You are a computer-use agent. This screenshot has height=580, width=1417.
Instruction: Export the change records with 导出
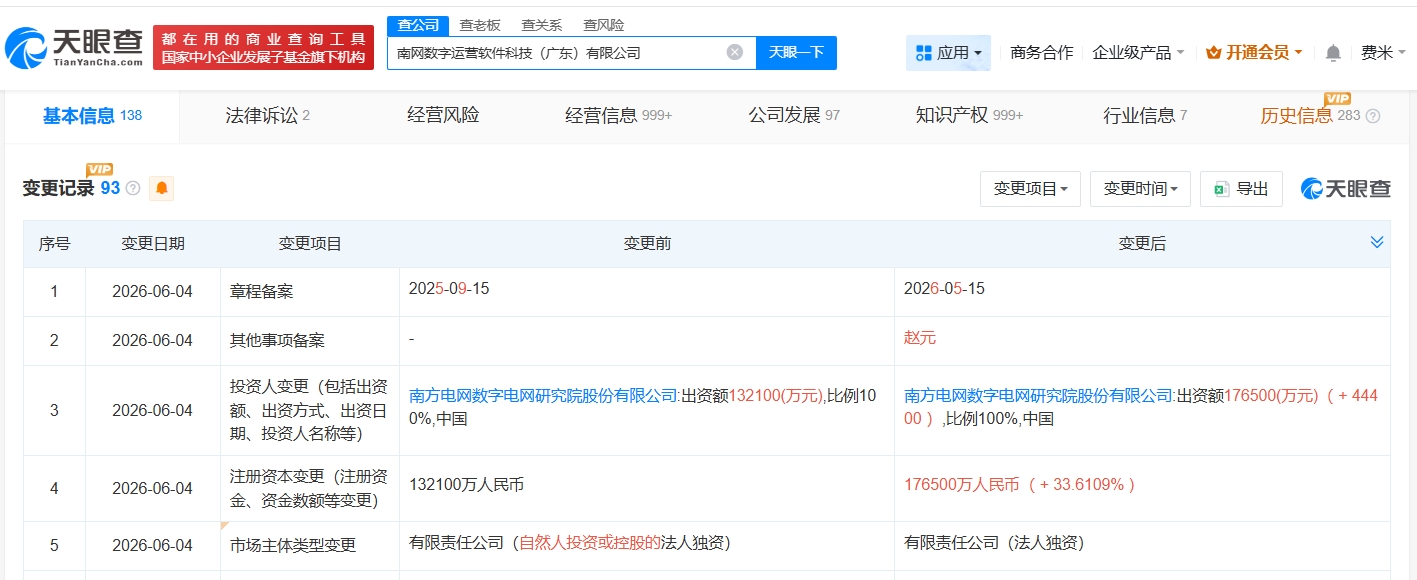1241,188
